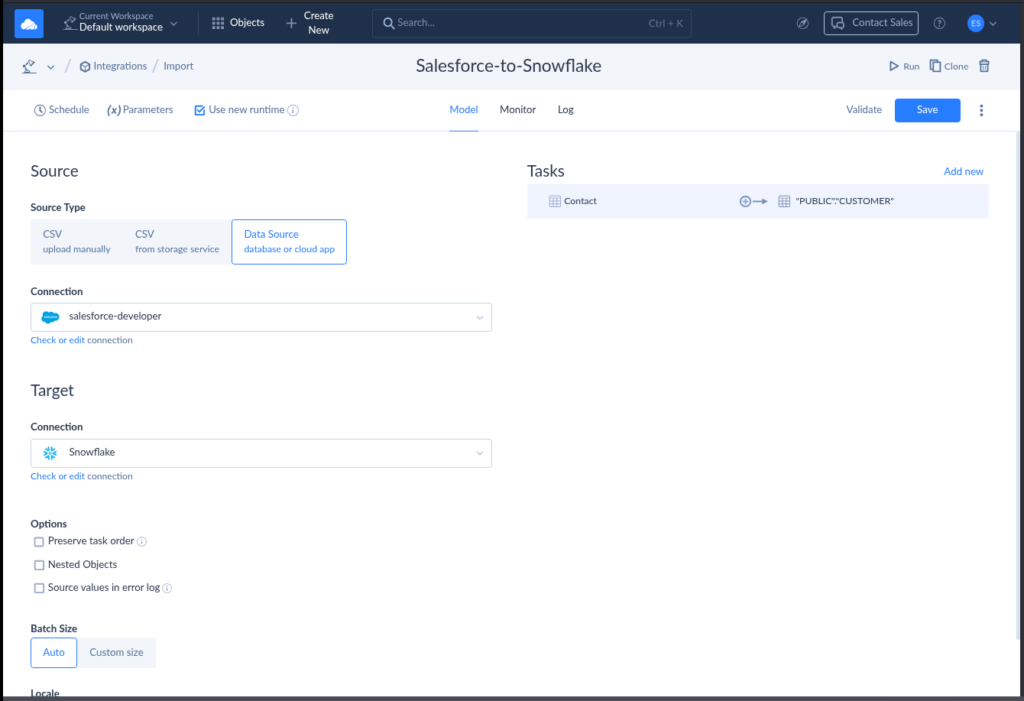Open the Current Workspace dropdown

click(120, 22)
